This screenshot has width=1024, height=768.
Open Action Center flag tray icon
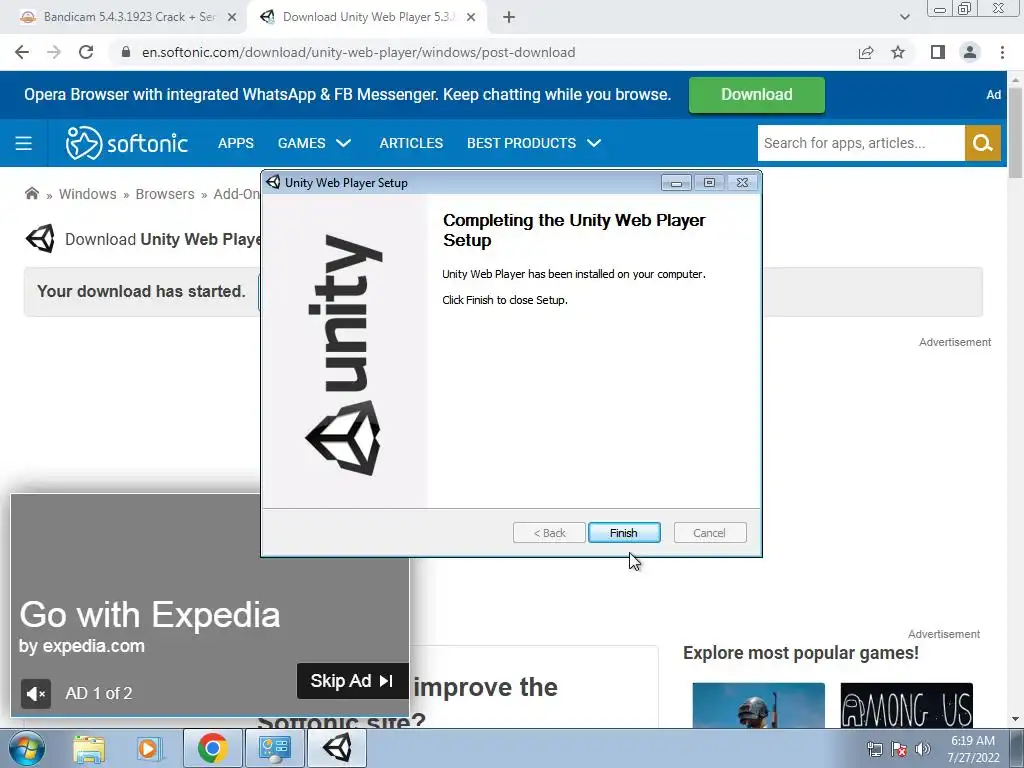tap(899, 749)
